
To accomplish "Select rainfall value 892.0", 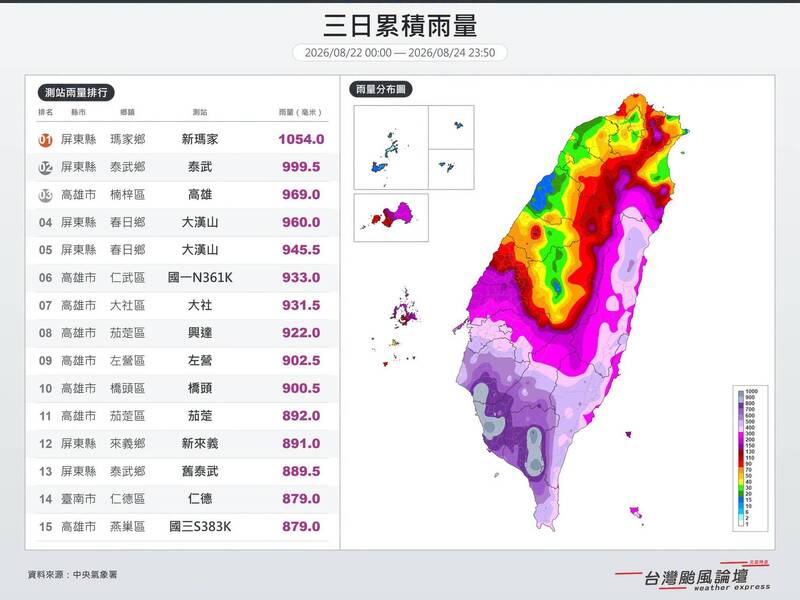I will coord(301,416).
